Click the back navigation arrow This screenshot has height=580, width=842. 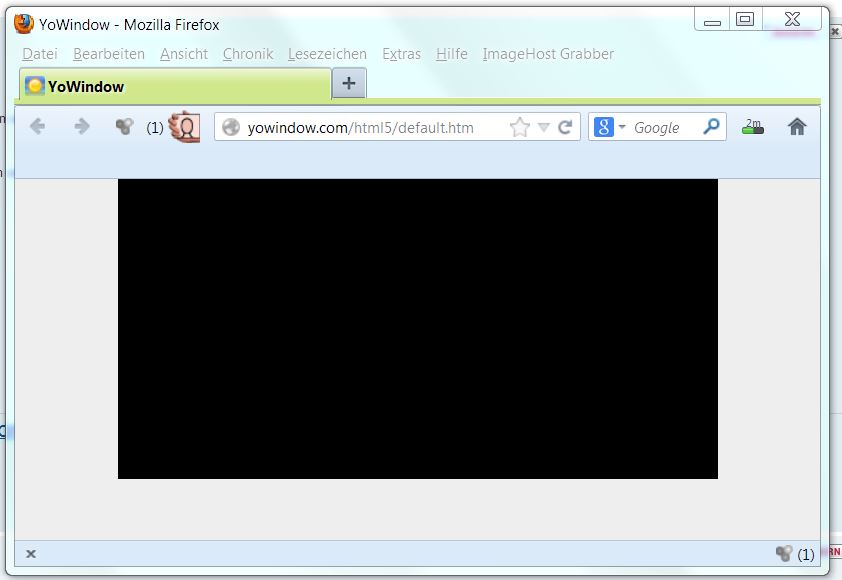(38, 126)
